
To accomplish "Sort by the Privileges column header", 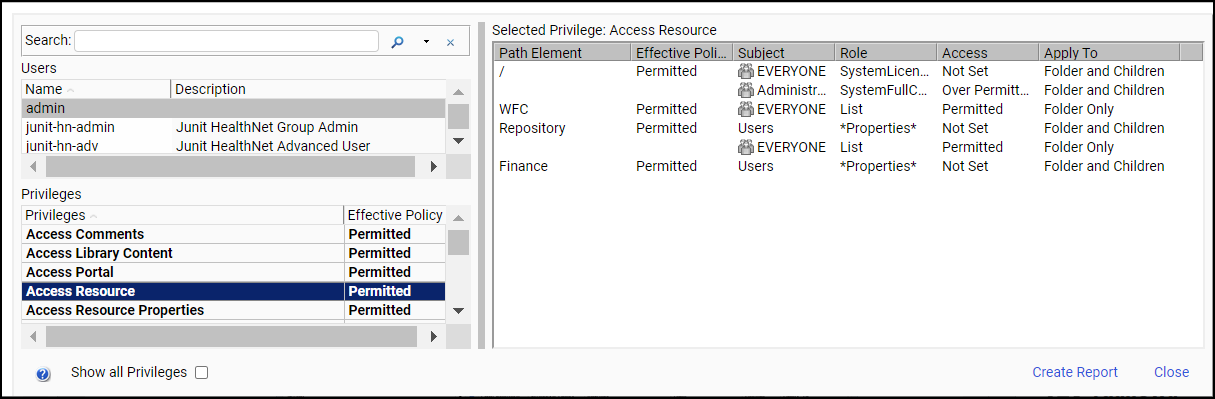I will pyautogui.click(x=183, y=215).
